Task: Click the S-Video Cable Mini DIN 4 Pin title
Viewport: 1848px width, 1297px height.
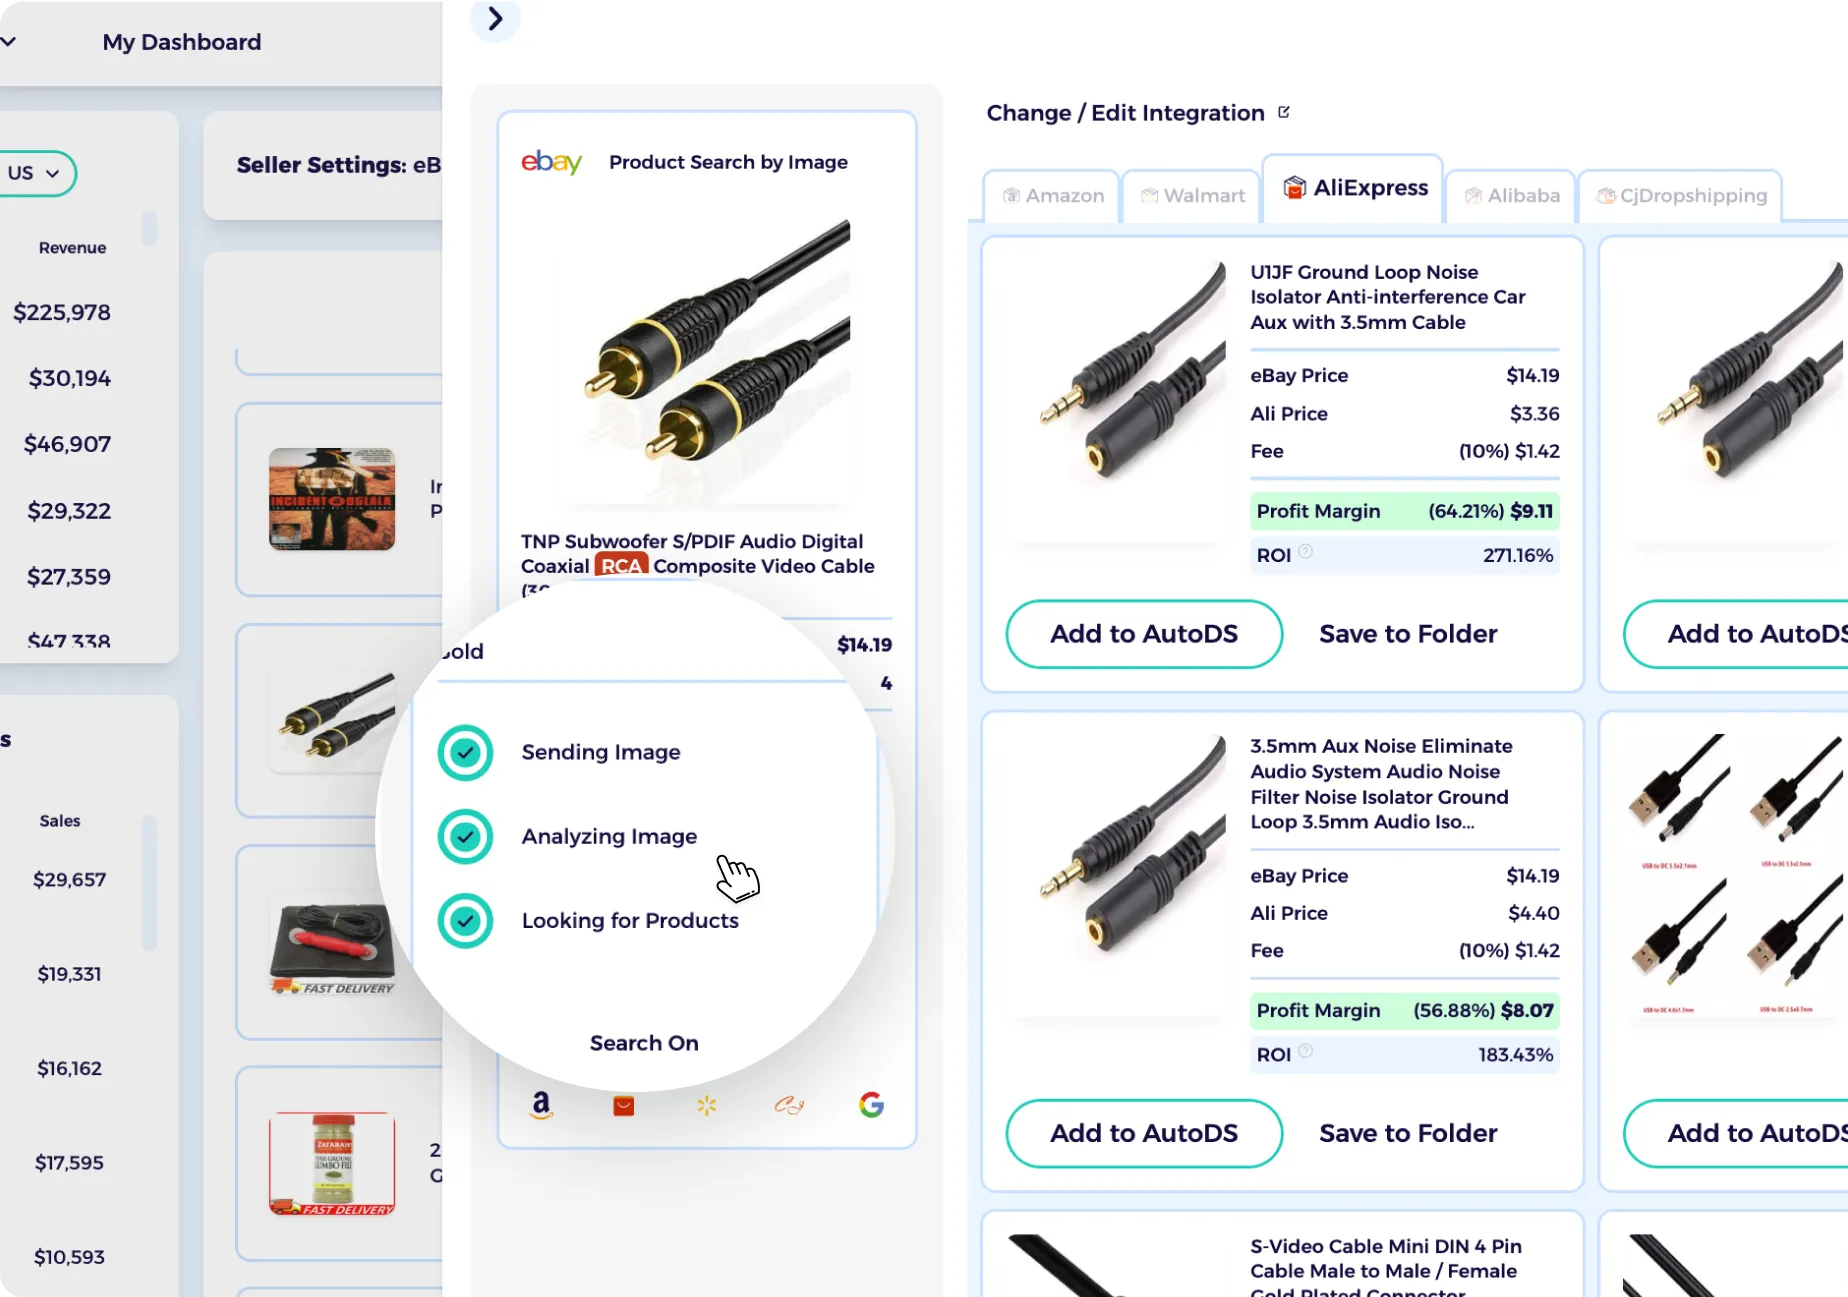Action: click(1385, 1268)
